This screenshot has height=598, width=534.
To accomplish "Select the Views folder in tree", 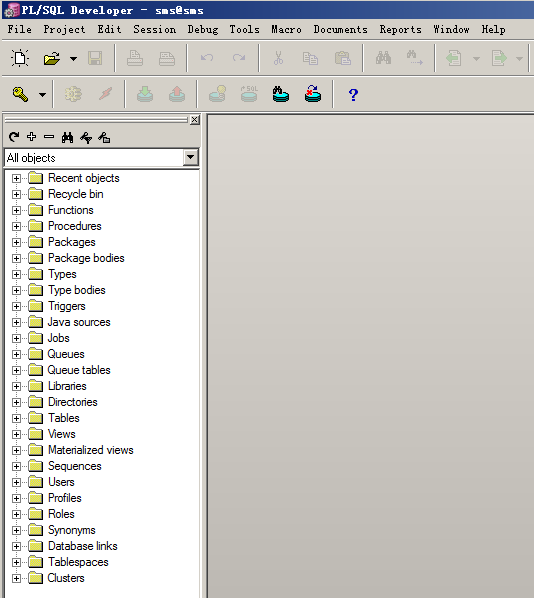I will 61,434.
